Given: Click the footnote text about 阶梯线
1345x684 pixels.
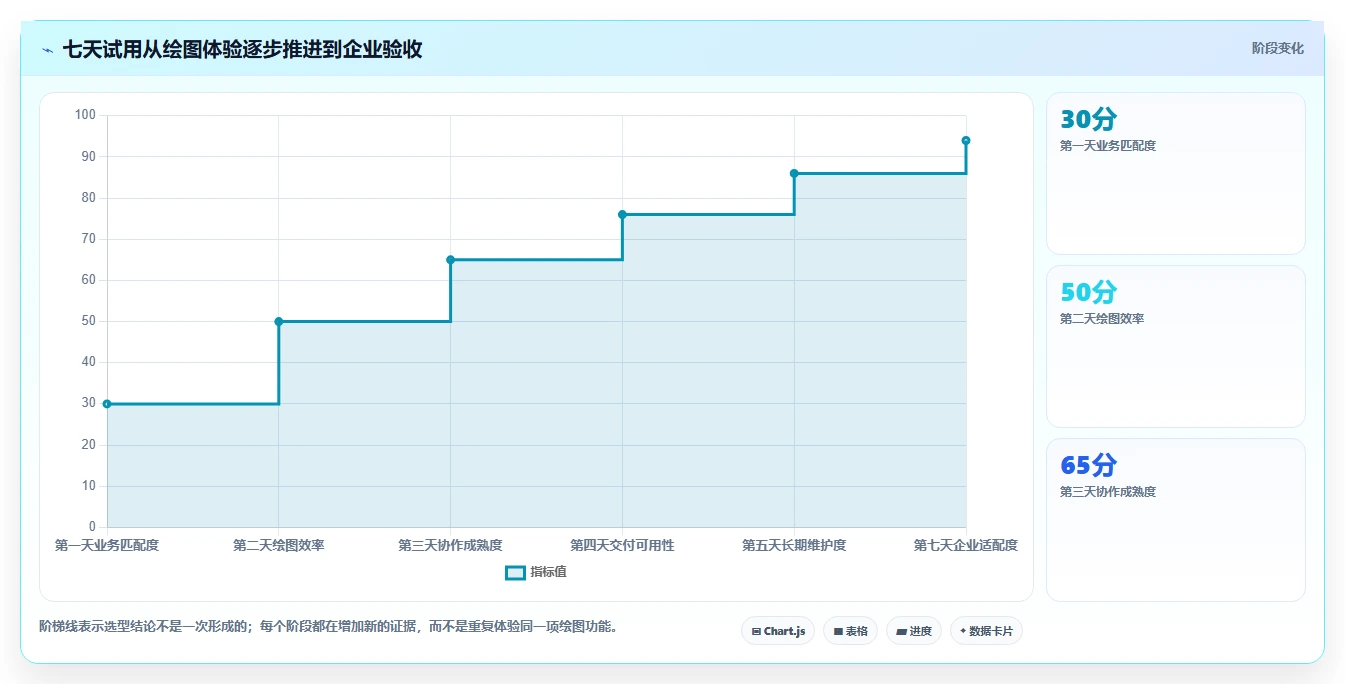Looking at the screenshot, I should click(x=329, y=627).
